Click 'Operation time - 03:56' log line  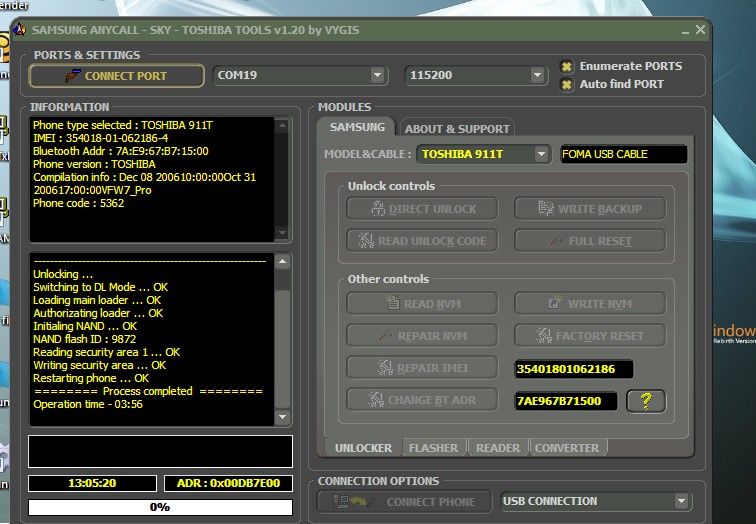point(88,404)
